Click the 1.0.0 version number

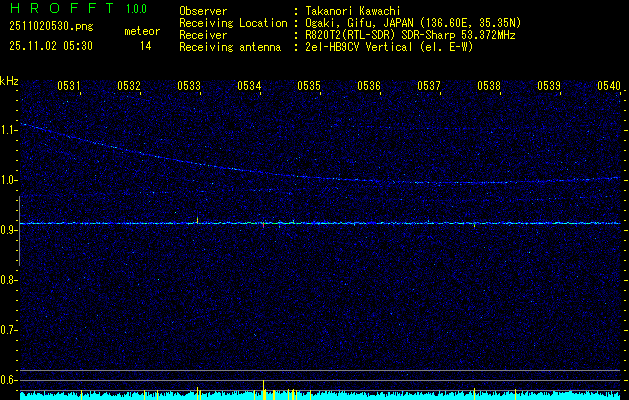pyautogui.click(x=136, y=9)
